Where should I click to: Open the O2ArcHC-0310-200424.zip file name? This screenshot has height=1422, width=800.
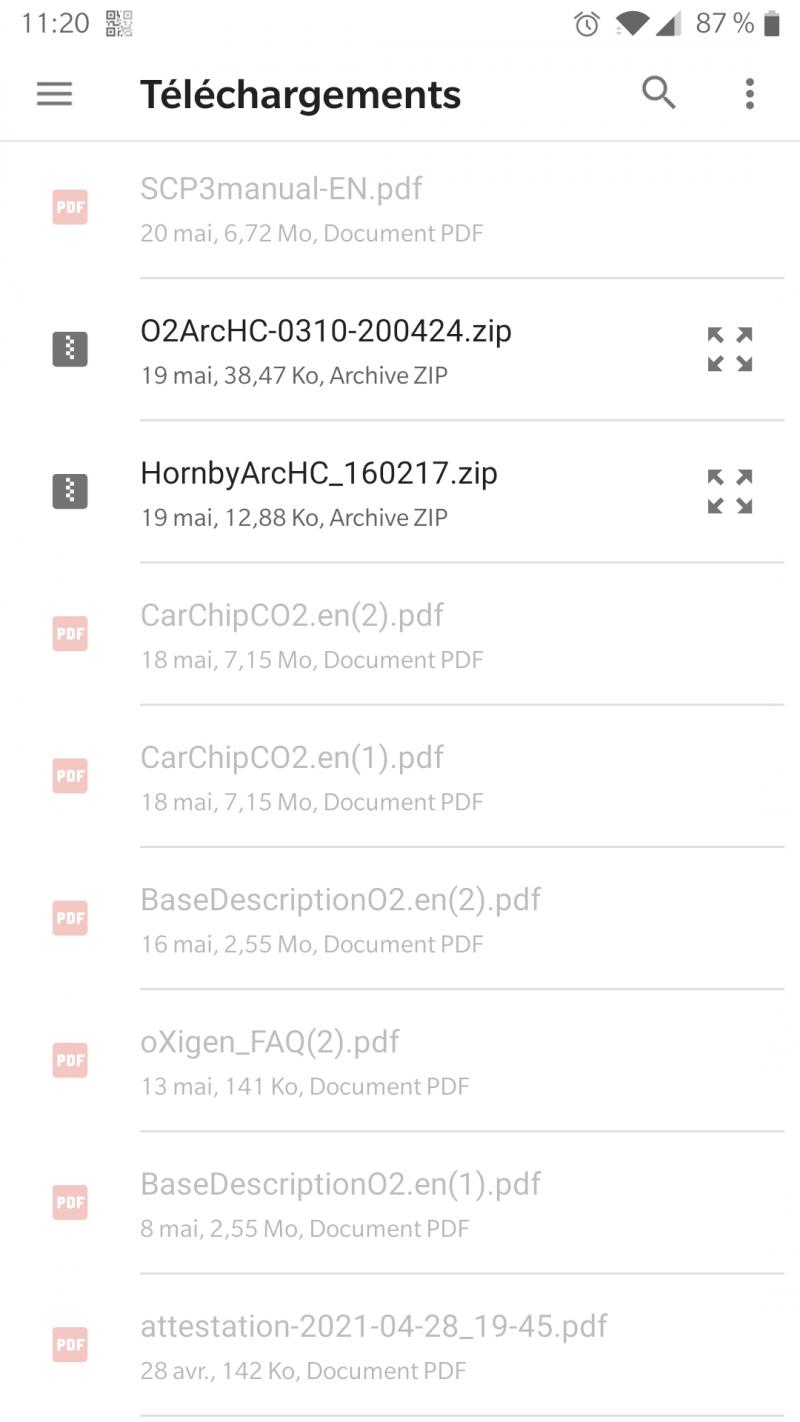pos(326,331)
